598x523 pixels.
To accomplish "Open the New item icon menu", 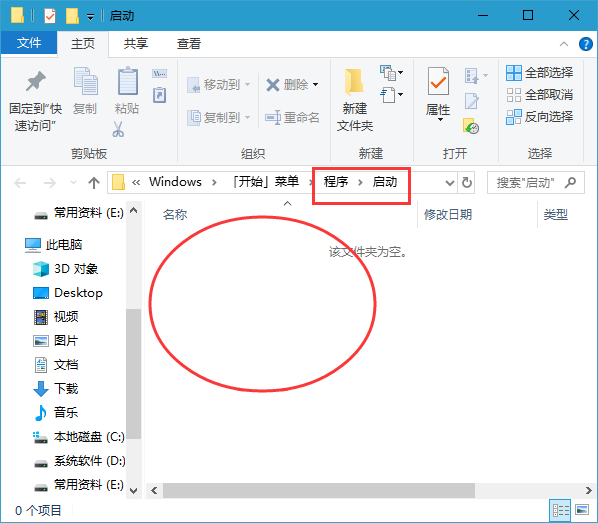I will click(x=391, y=72).
